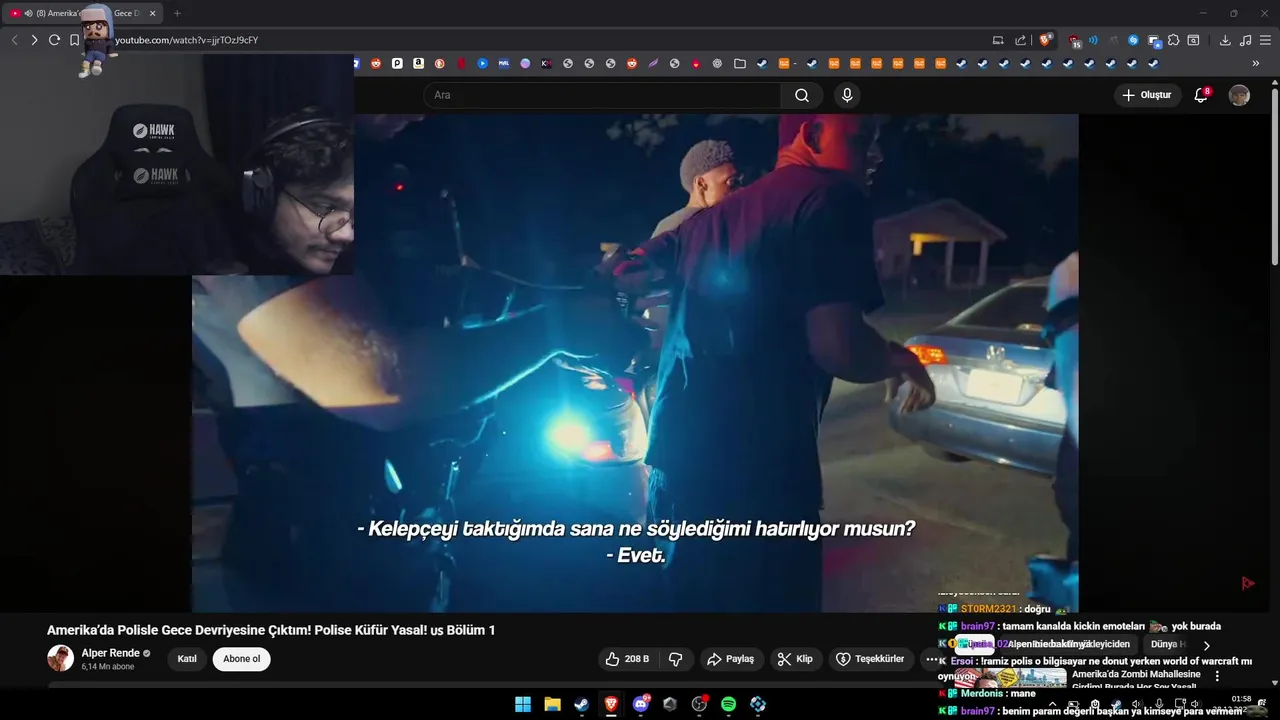1280x720 pixels.
Task: Click the browser address bar URL
Action: (186, 40)
